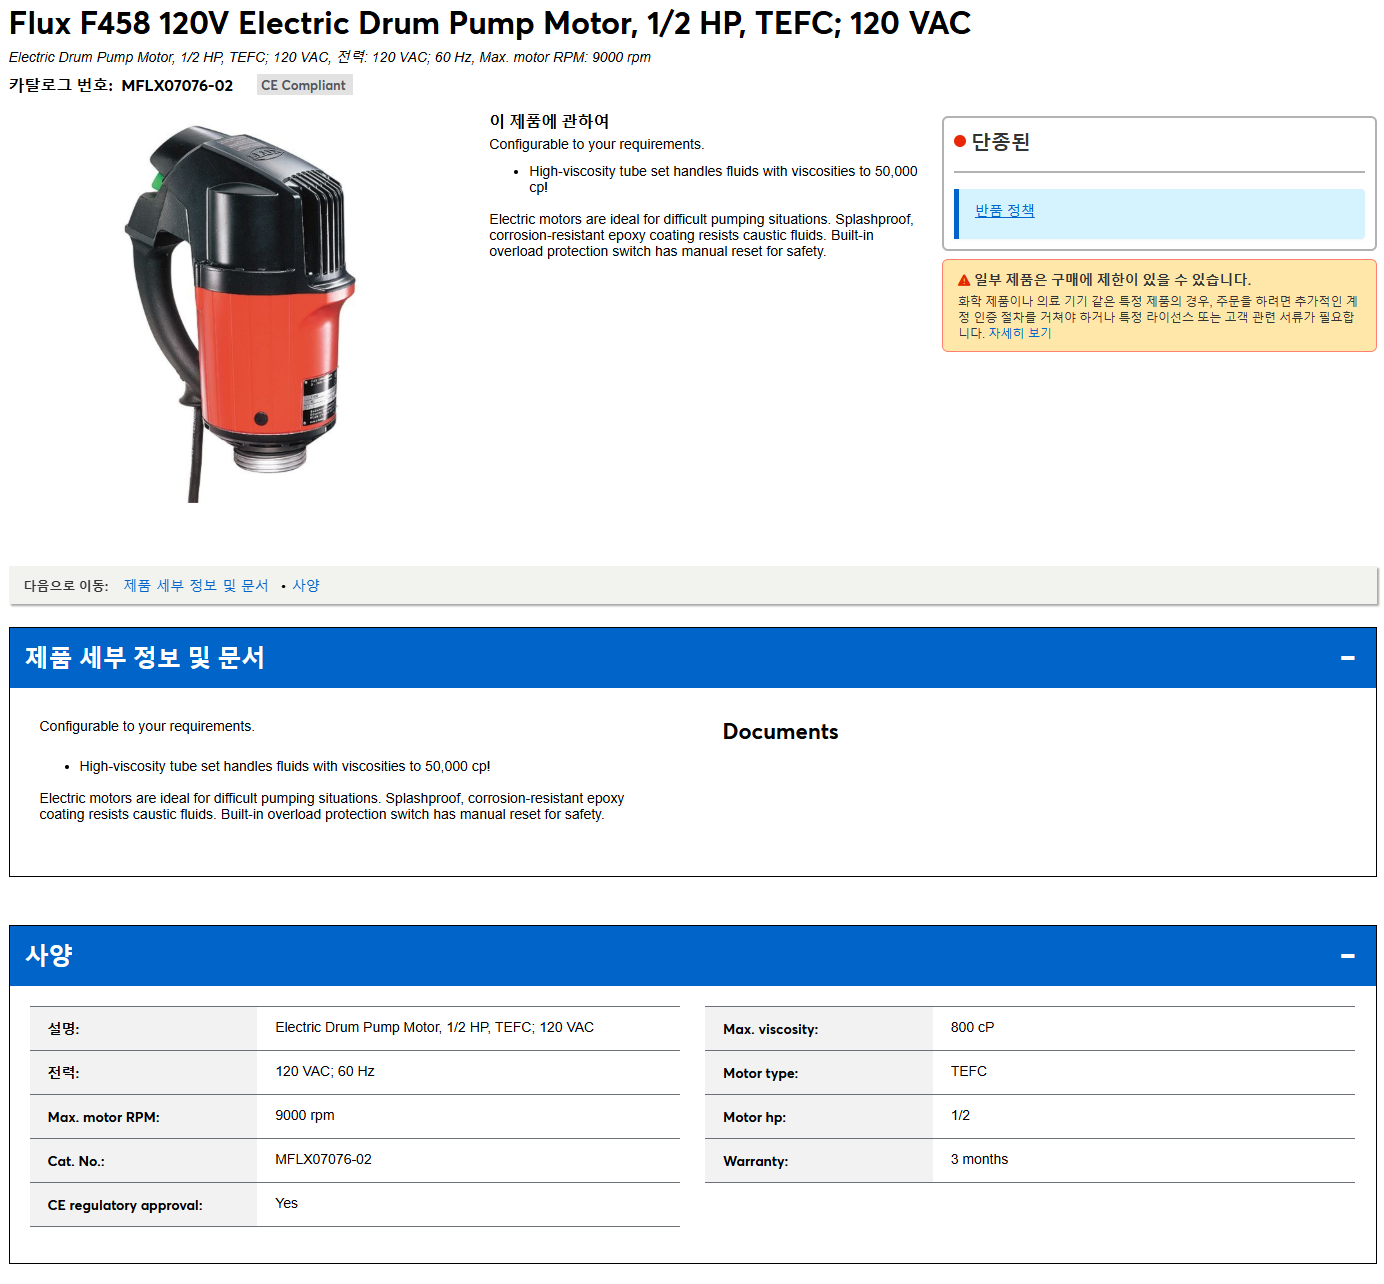Click the Documents heading

tap(781, 732)
